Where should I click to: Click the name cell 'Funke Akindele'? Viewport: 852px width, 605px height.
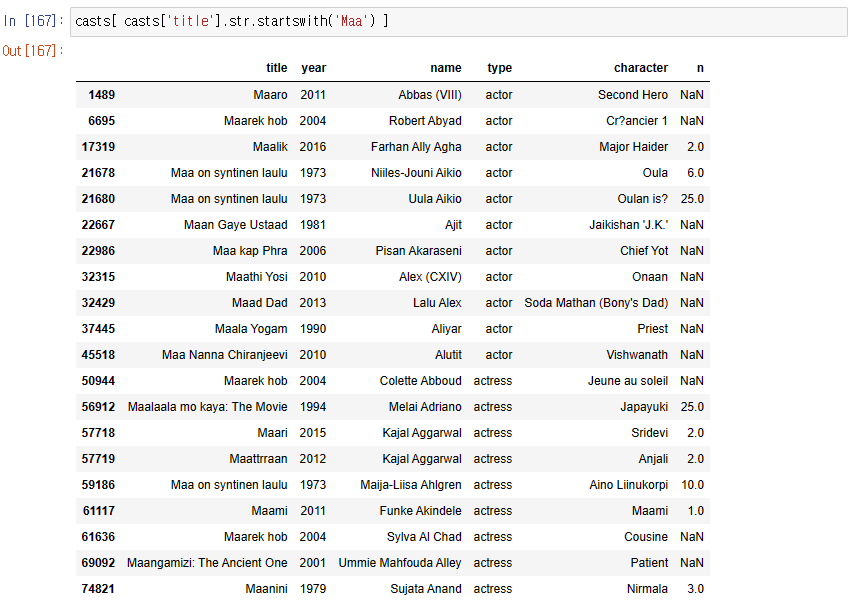(x=421, y=511)
